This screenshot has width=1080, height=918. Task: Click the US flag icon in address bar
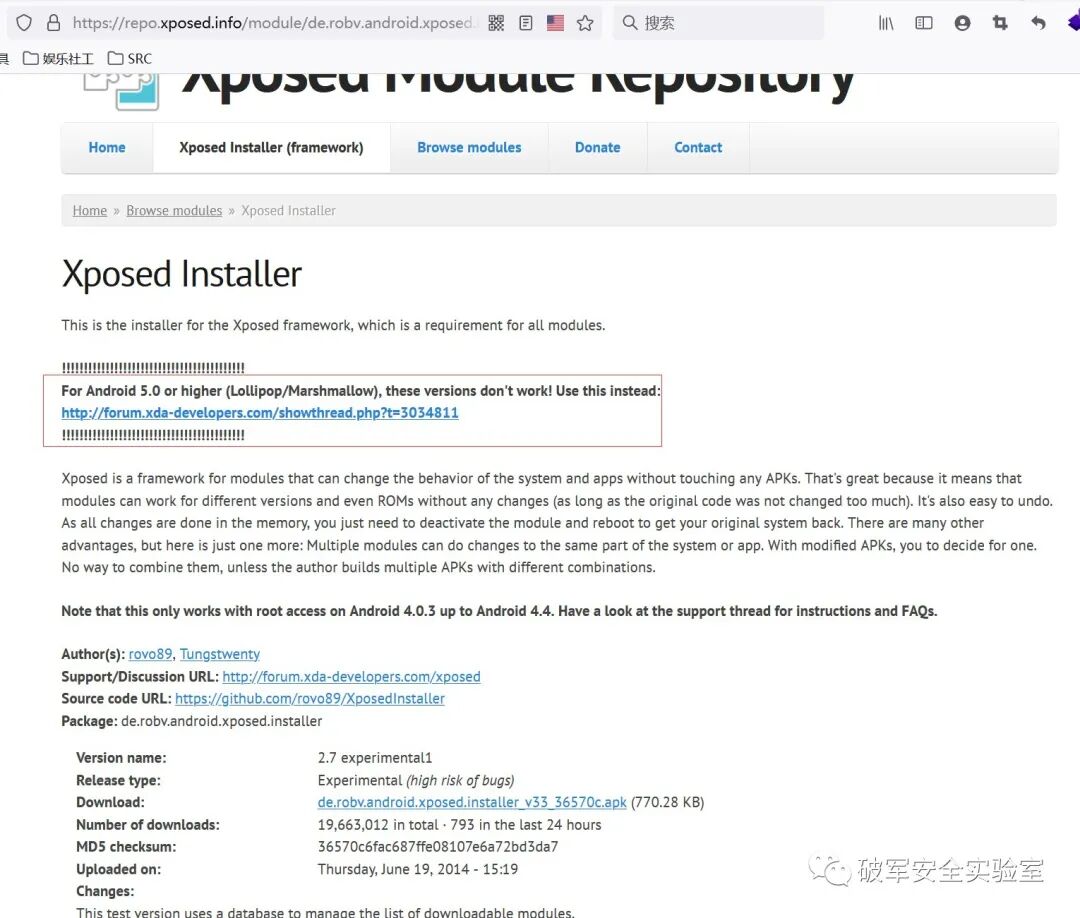tap(555, 23)
